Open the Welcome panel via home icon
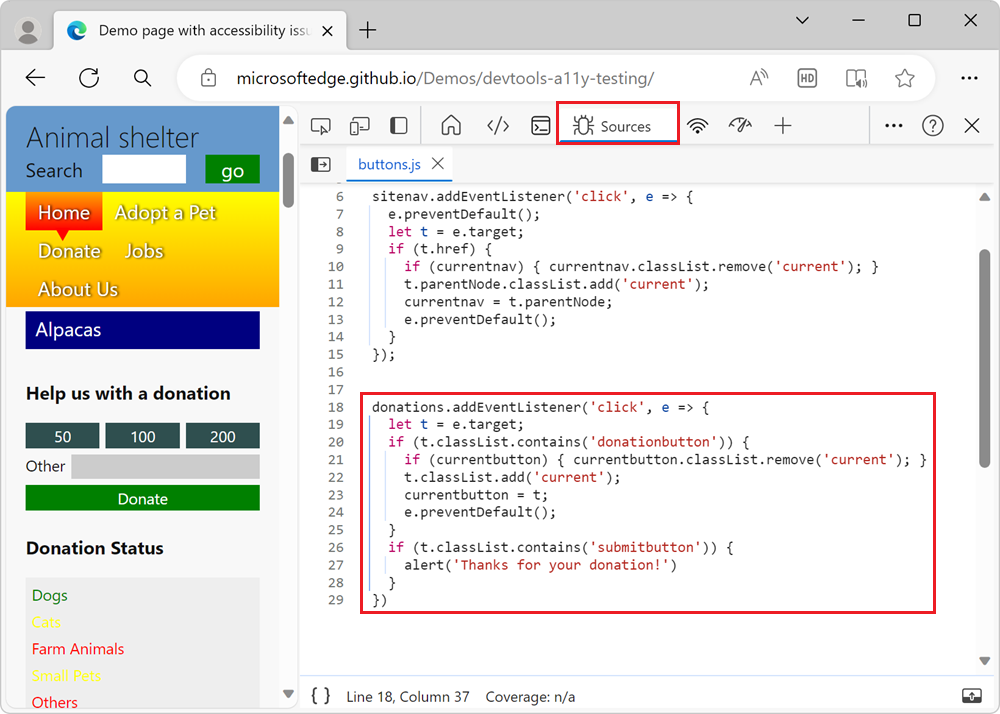Image resolution: width=1000 pixels, height=714 pixels. [x=451, y=125]
